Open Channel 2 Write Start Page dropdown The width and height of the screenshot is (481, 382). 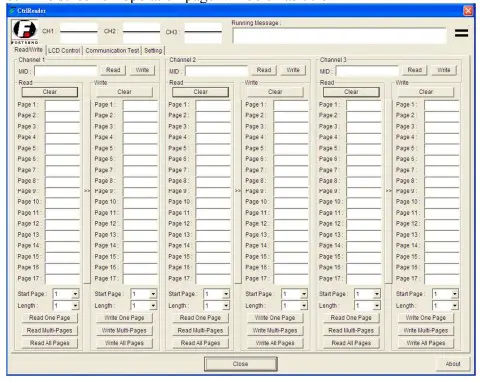tap(304, 294)
